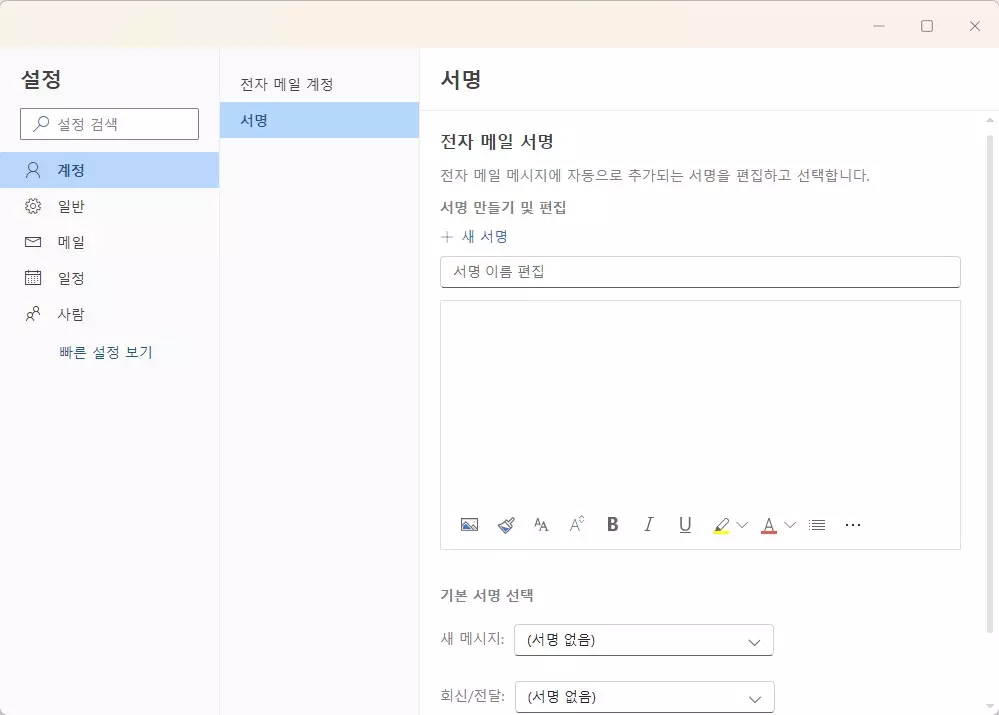This screenshot has height=715, width=999.
Task: Apply underline formatting
Action: tap(685, 524)
